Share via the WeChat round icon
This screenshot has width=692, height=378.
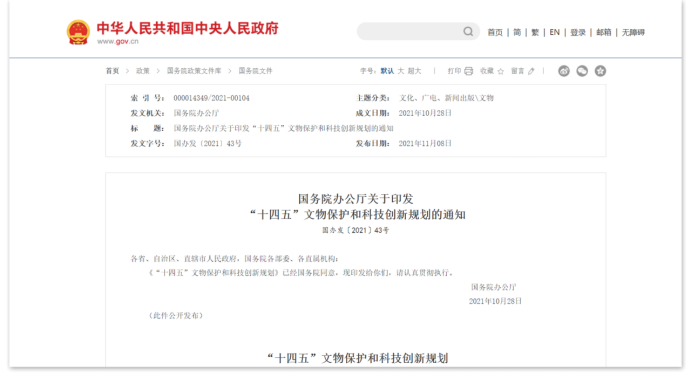(582, 71)
